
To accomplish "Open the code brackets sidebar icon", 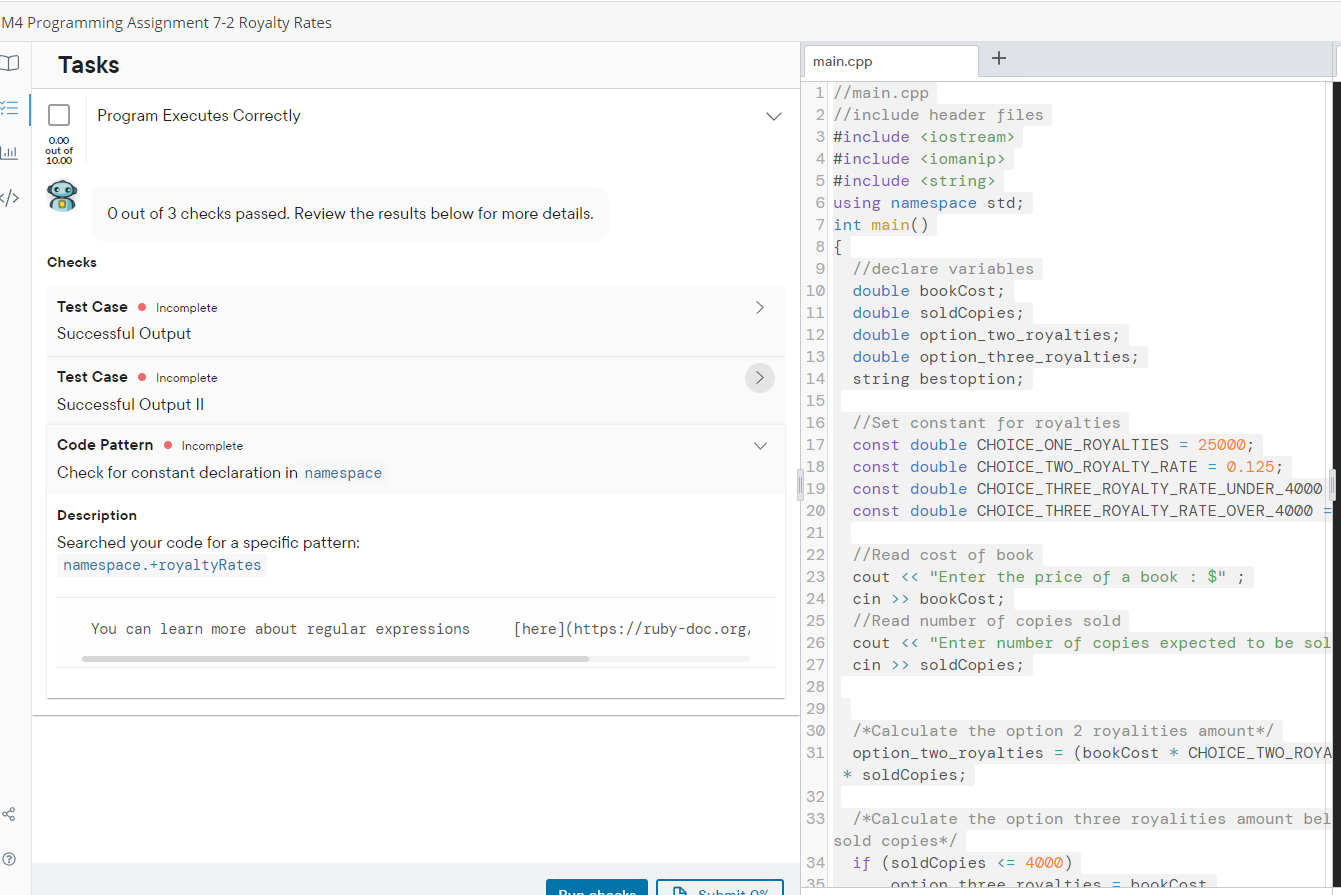I will pyautogui.click(x=9, y=197).
